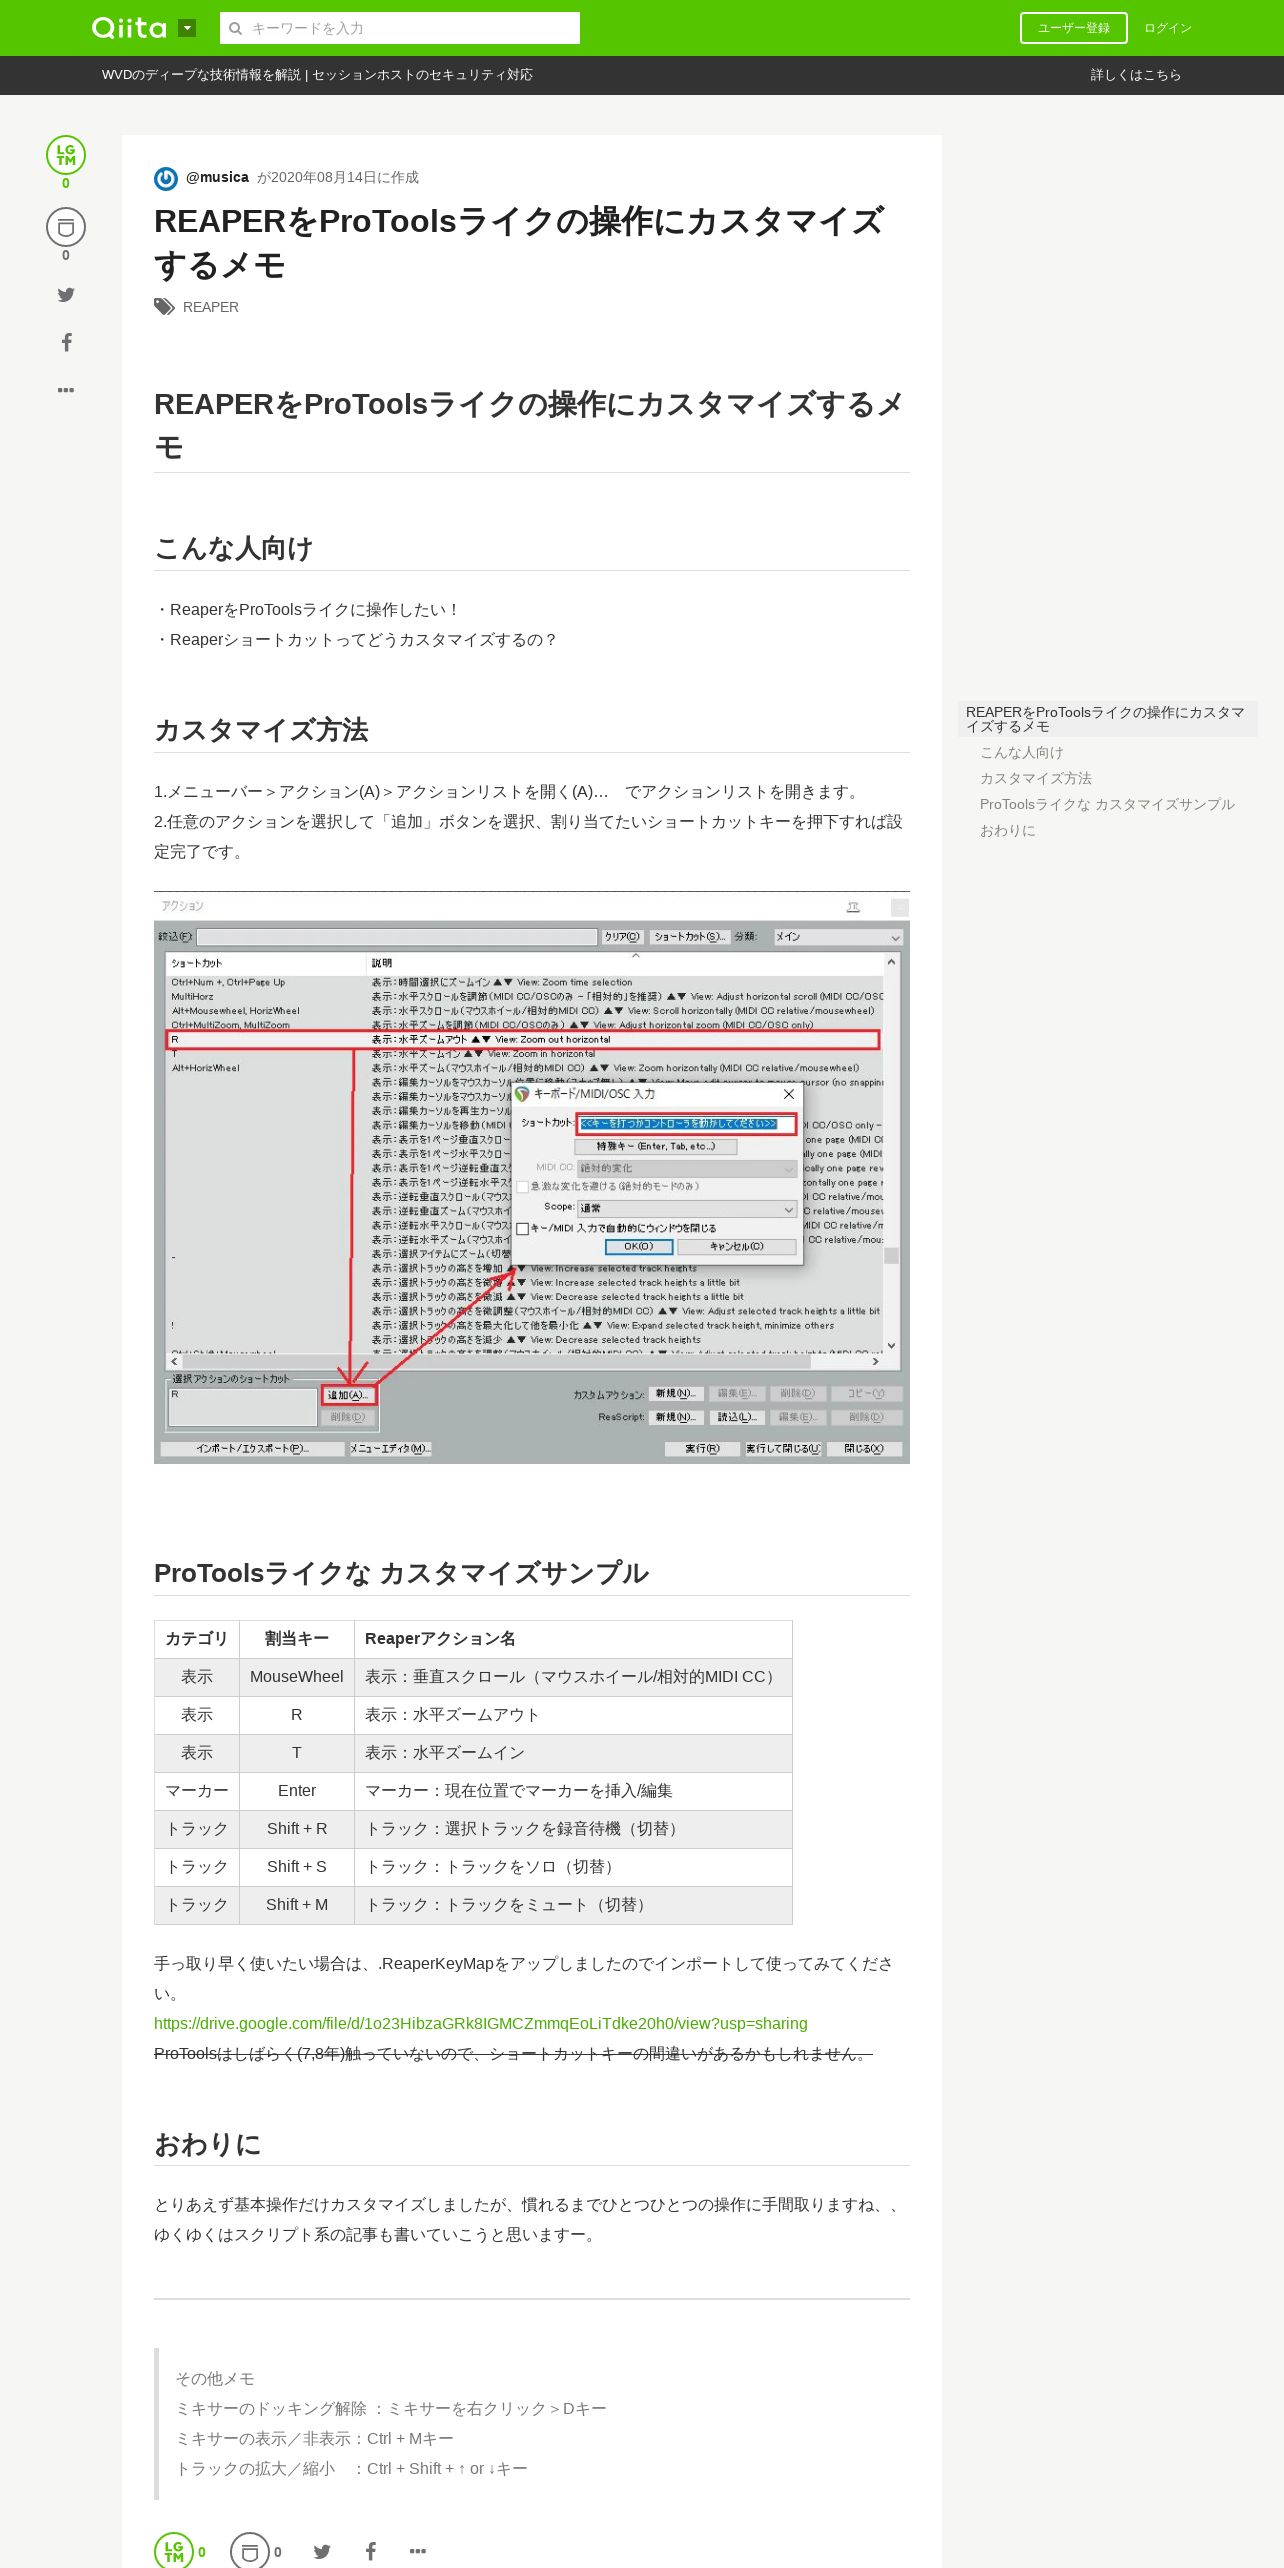
Task: Click the トラック：トラックをミュート（切替） cell
Action: pyautogui.click(x=573, y=1905)
